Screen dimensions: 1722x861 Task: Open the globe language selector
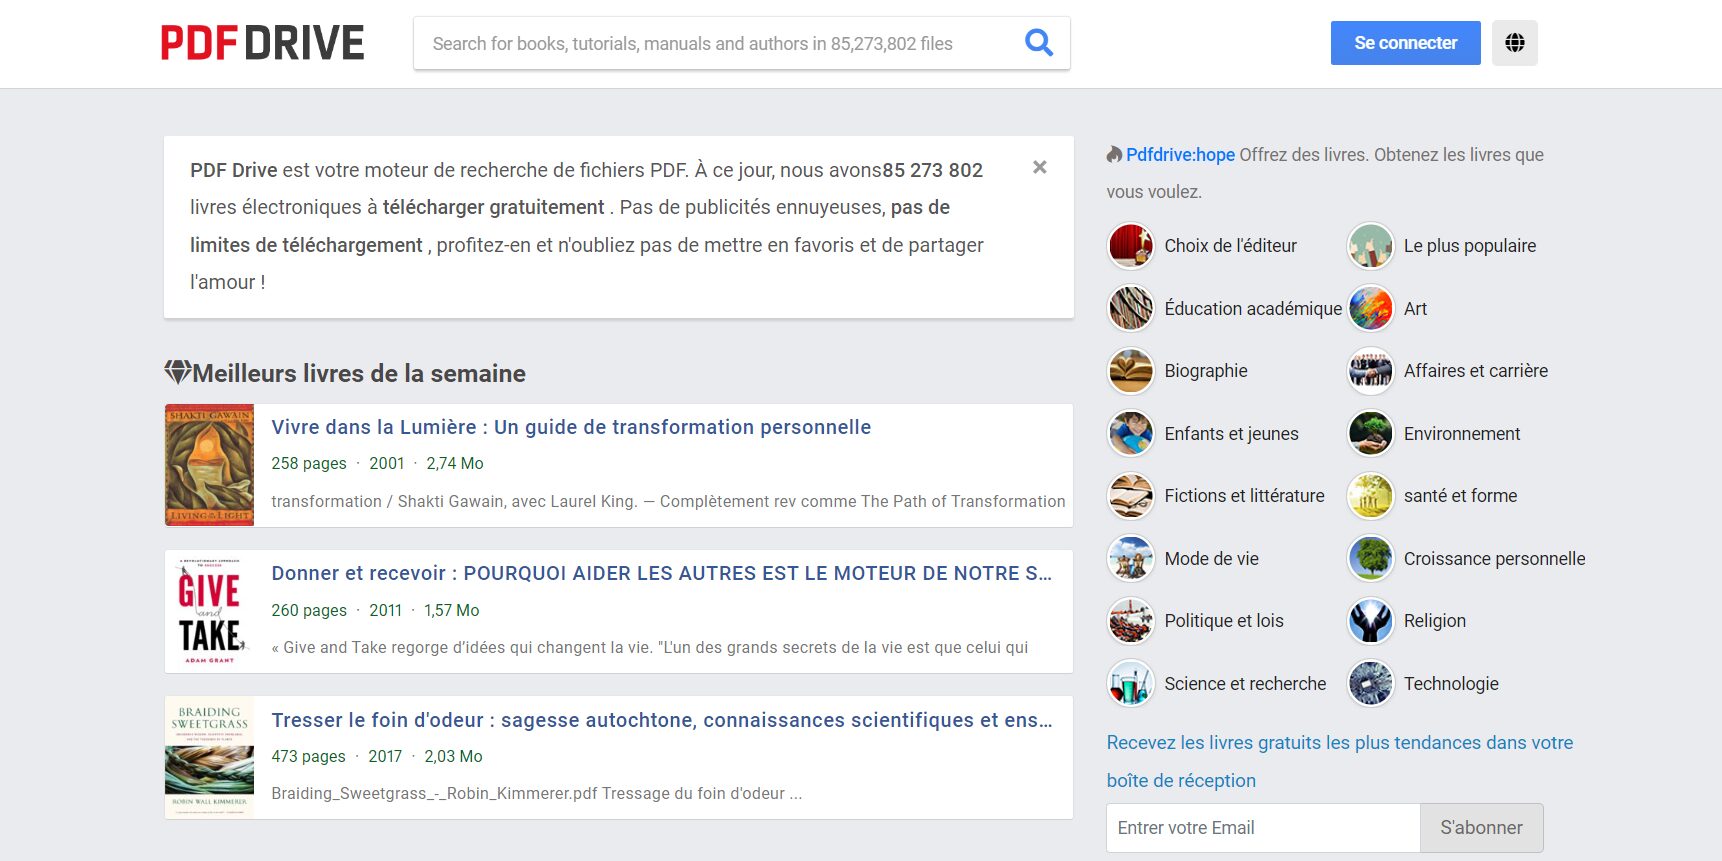[1514, 43]
